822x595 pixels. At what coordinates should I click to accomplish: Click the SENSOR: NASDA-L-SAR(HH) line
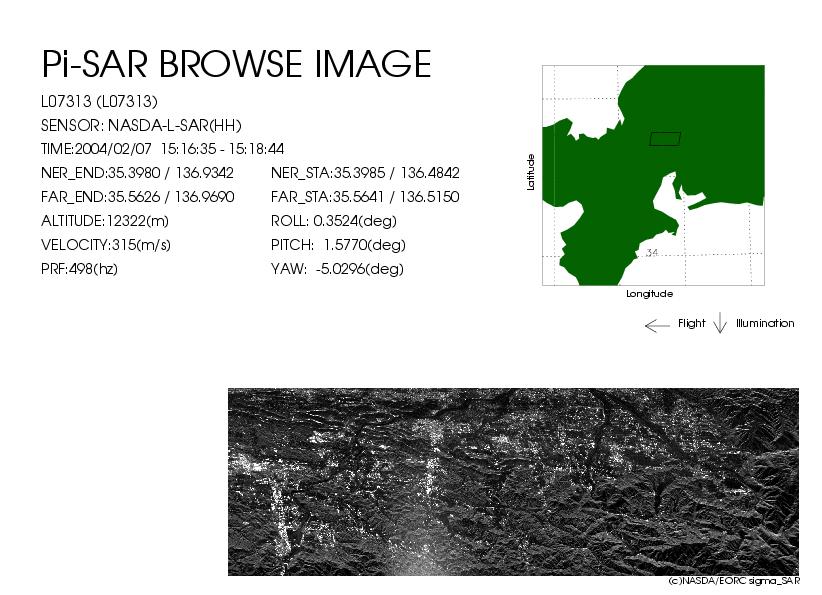141,125
